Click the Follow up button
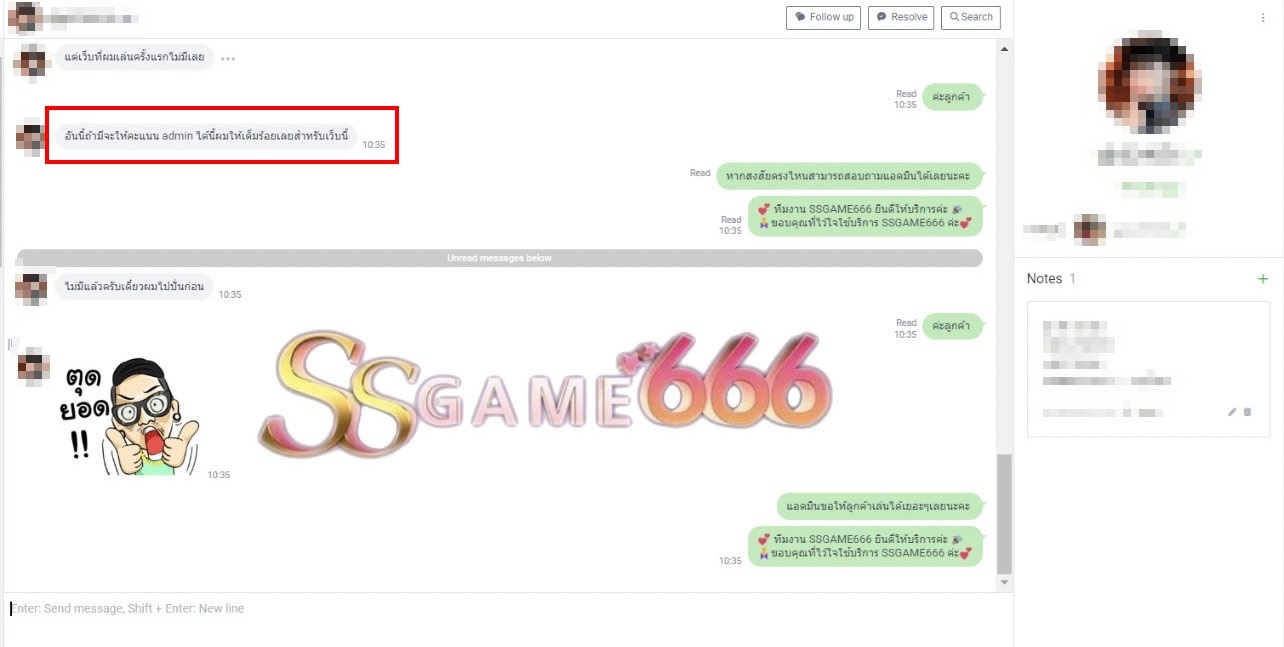 point(823,17)
